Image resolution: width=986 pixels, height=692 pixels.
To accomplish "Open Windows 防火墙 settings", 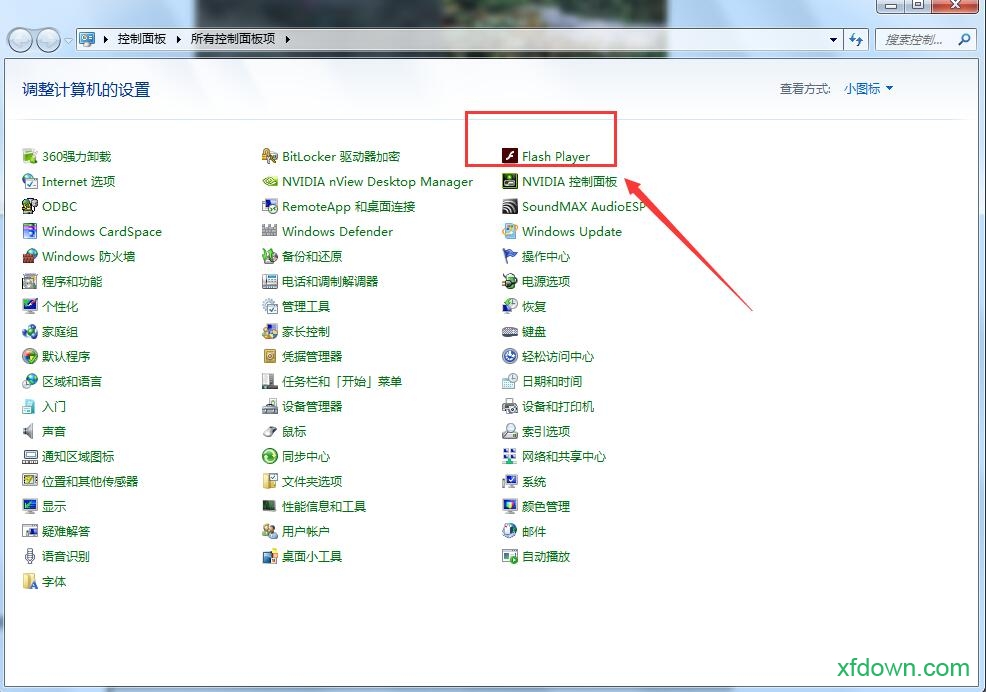I will pos(86,256).
